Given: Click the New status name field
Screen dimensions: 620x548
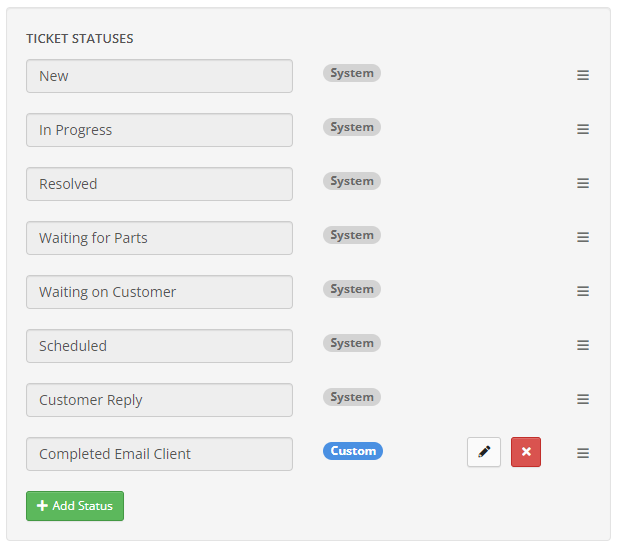Looking at the screenshot, I should coord(159,76).
